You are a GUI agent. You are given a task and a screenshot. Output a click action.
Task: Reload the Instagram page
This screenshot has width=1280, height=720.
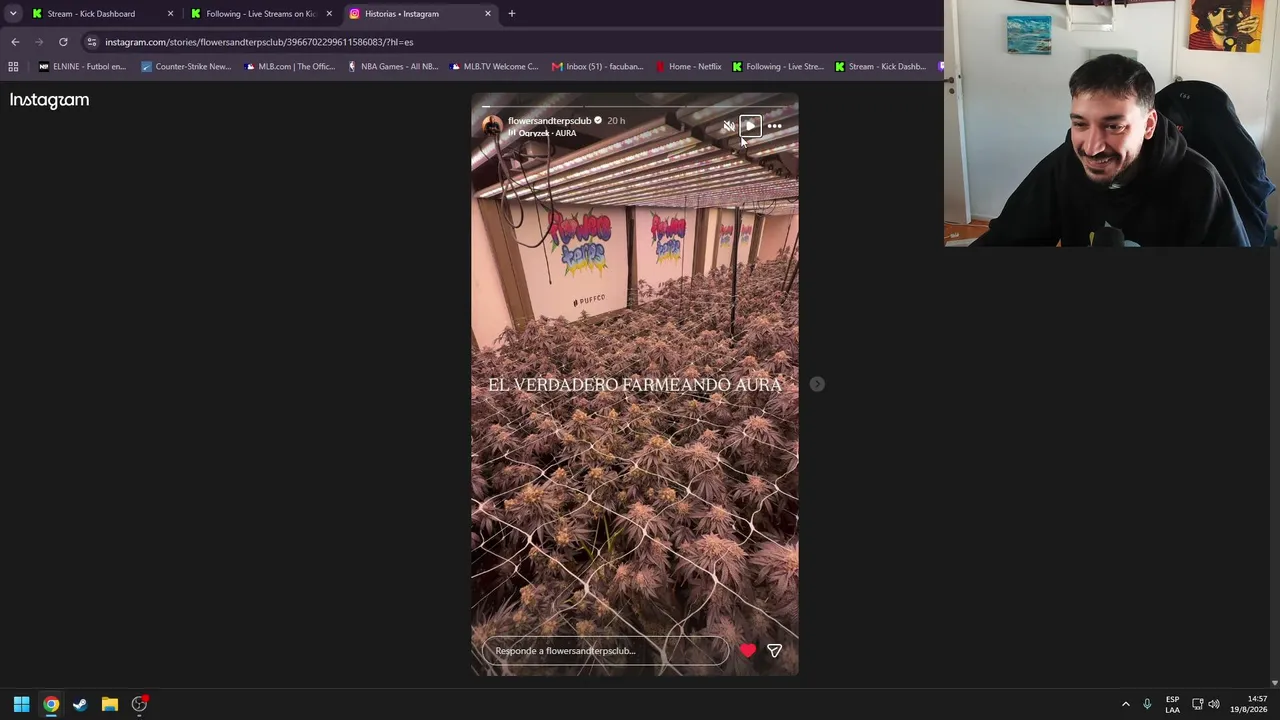pos(63,42)
